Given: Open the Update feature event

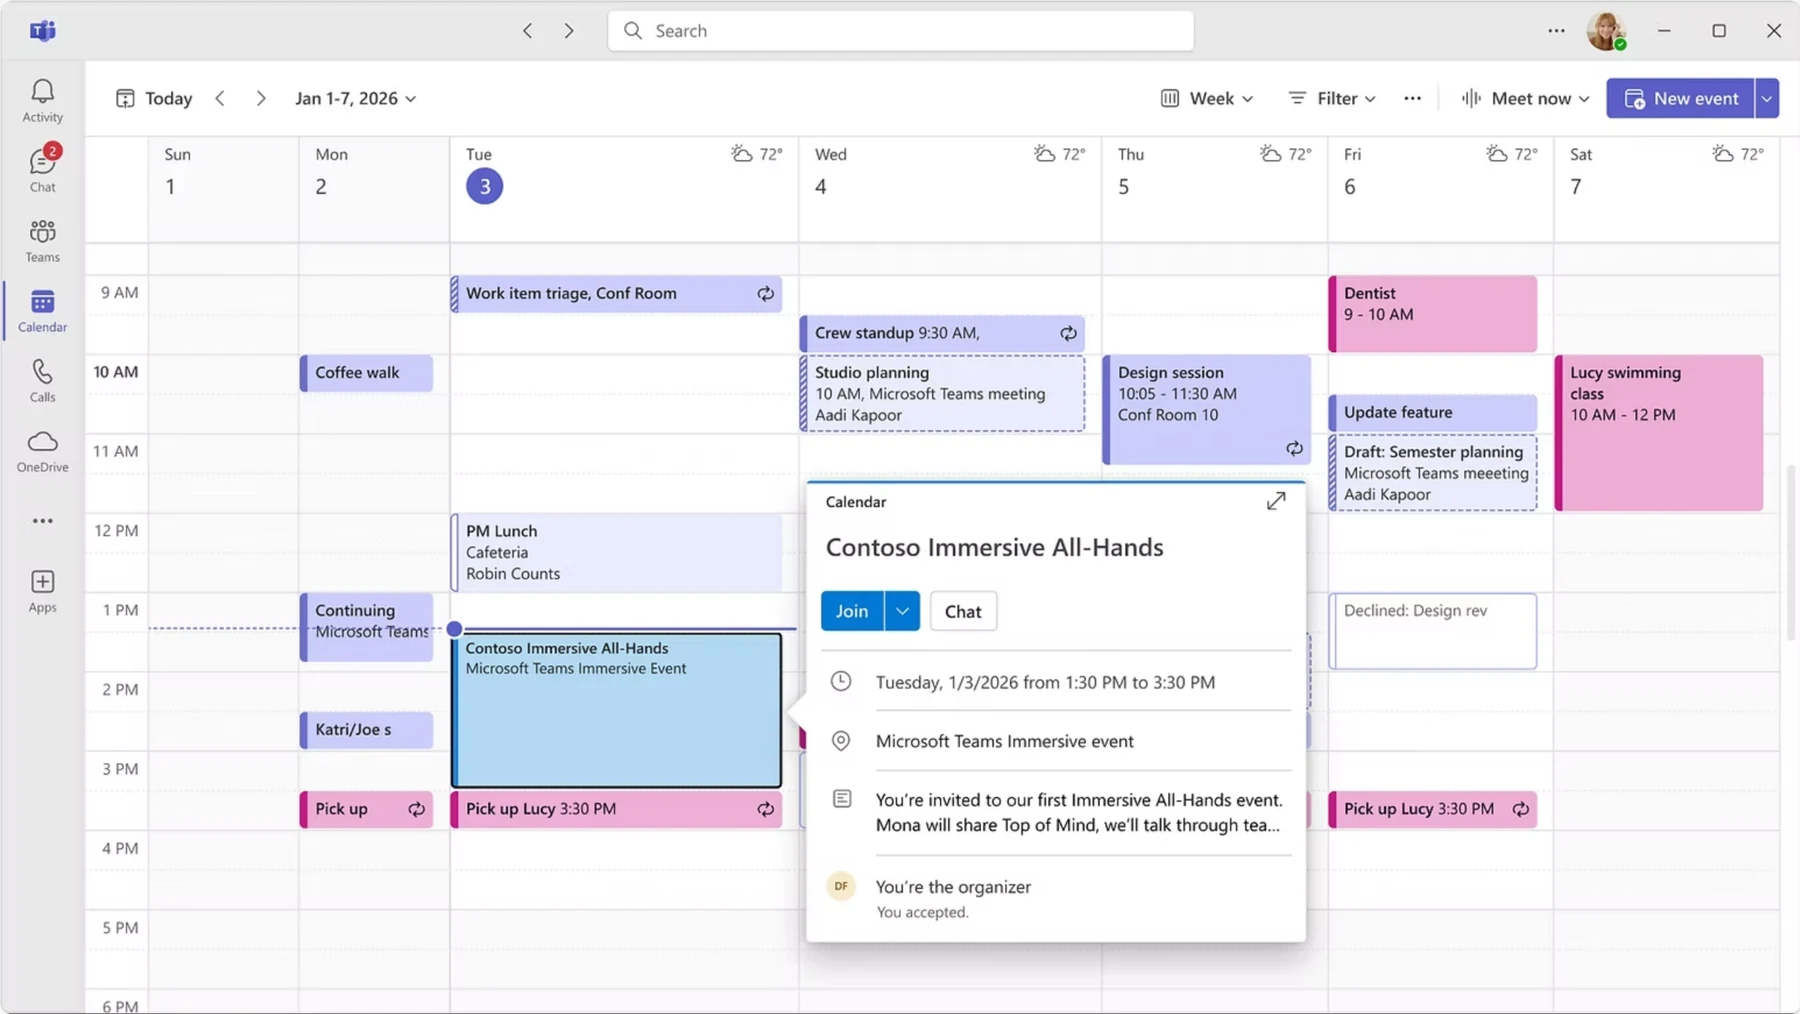Looking at the screenshot, I should pyautogui.click(x=1433, y=412).
